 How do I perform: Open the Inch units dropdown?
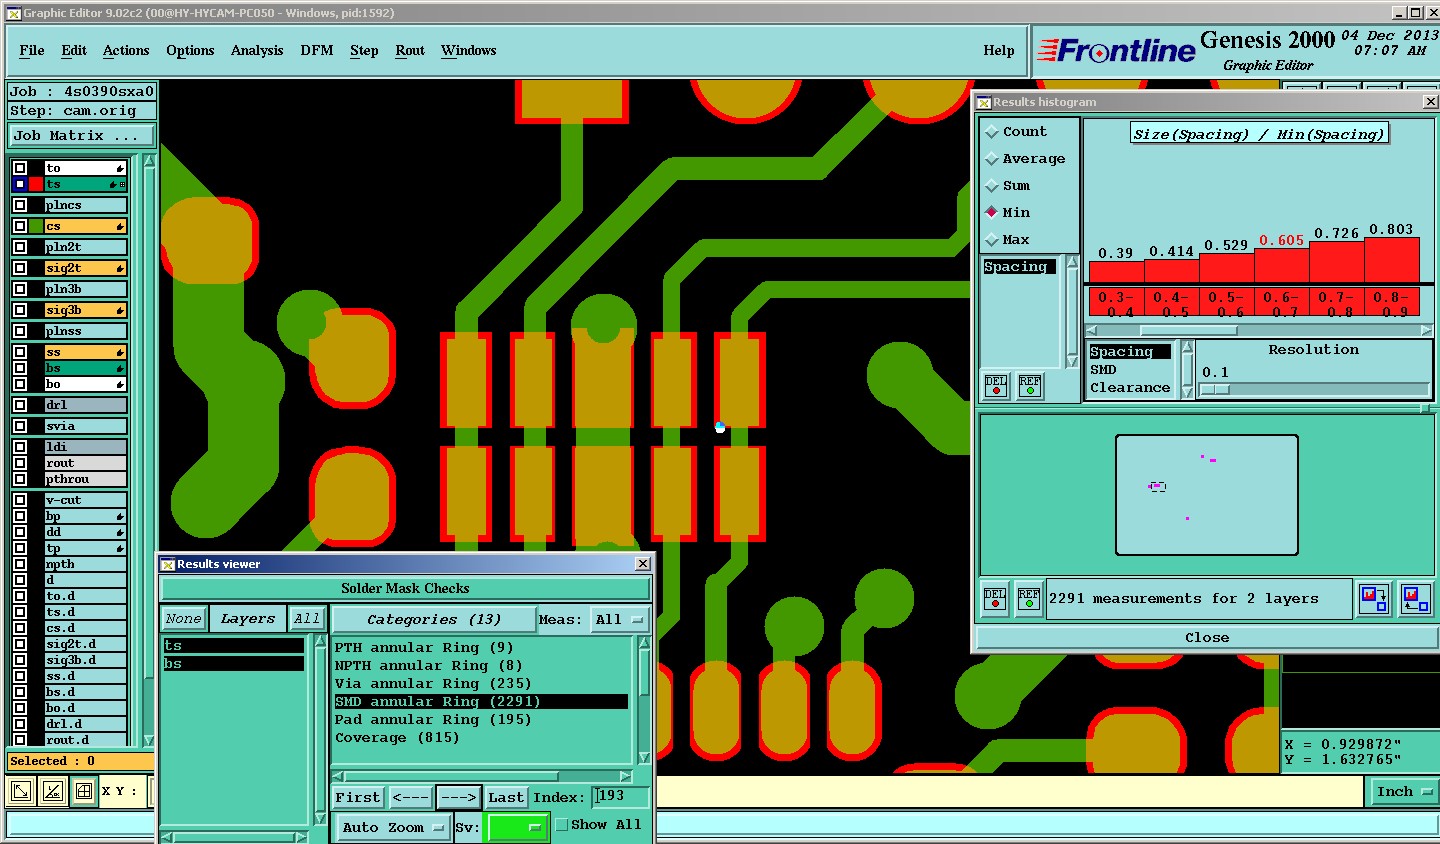point(1402,792)
